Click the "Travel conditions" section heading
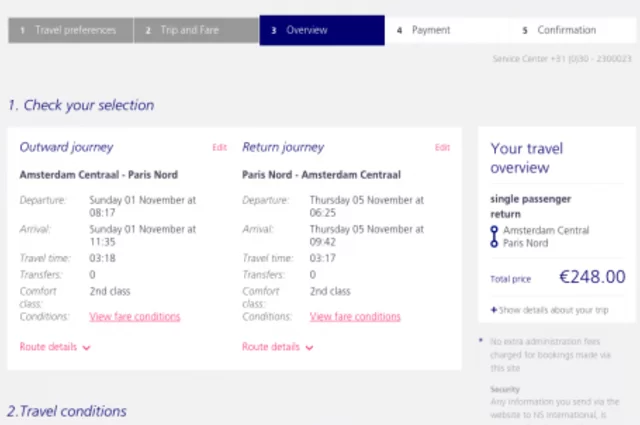The width and height of the screenshot is (640, 425). point(67,411)
